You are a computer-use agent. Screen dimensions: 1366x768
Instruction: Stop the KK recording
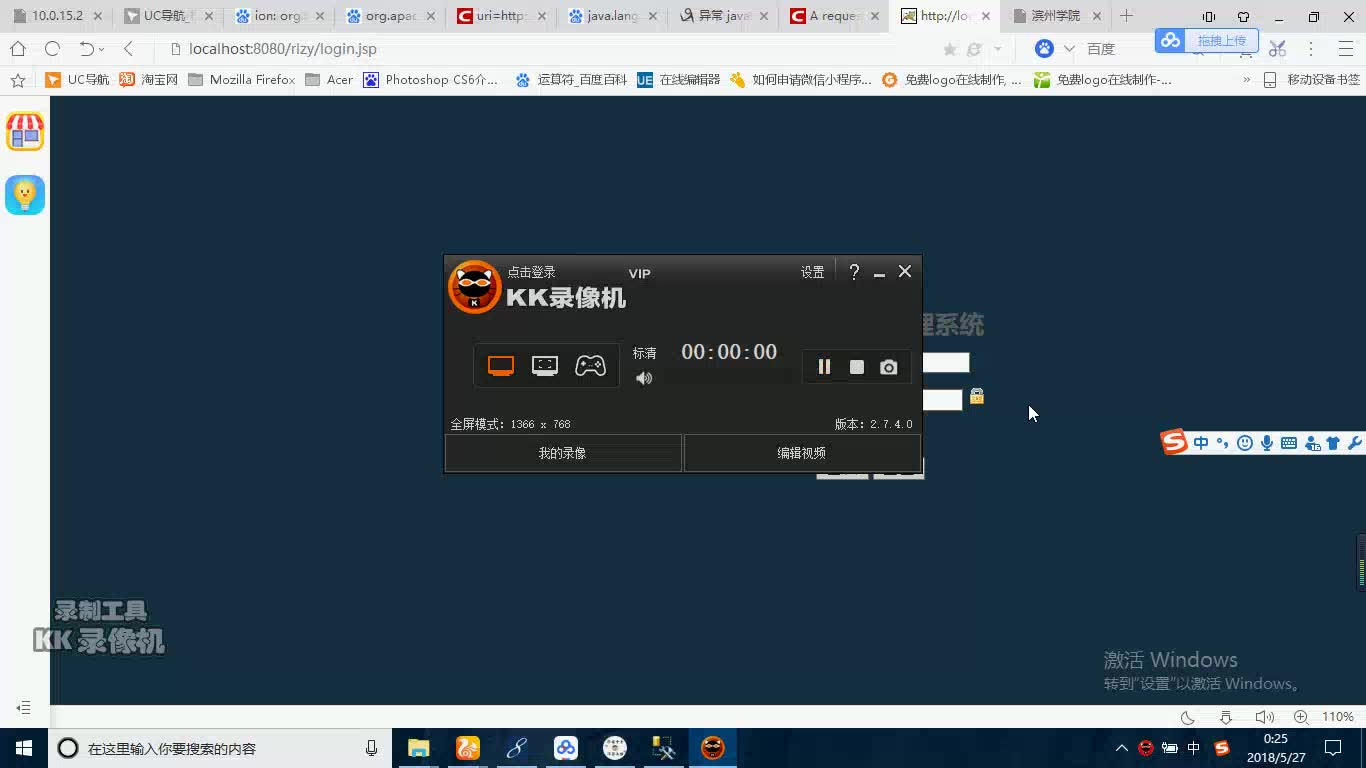(x=857, y=367)
